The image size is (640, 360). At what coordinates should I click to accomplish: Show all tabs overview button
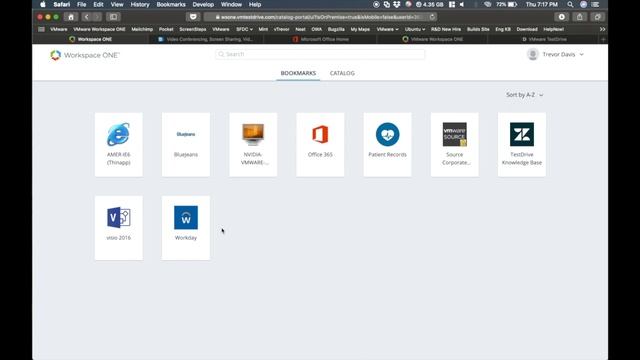(x=598, y=17)
